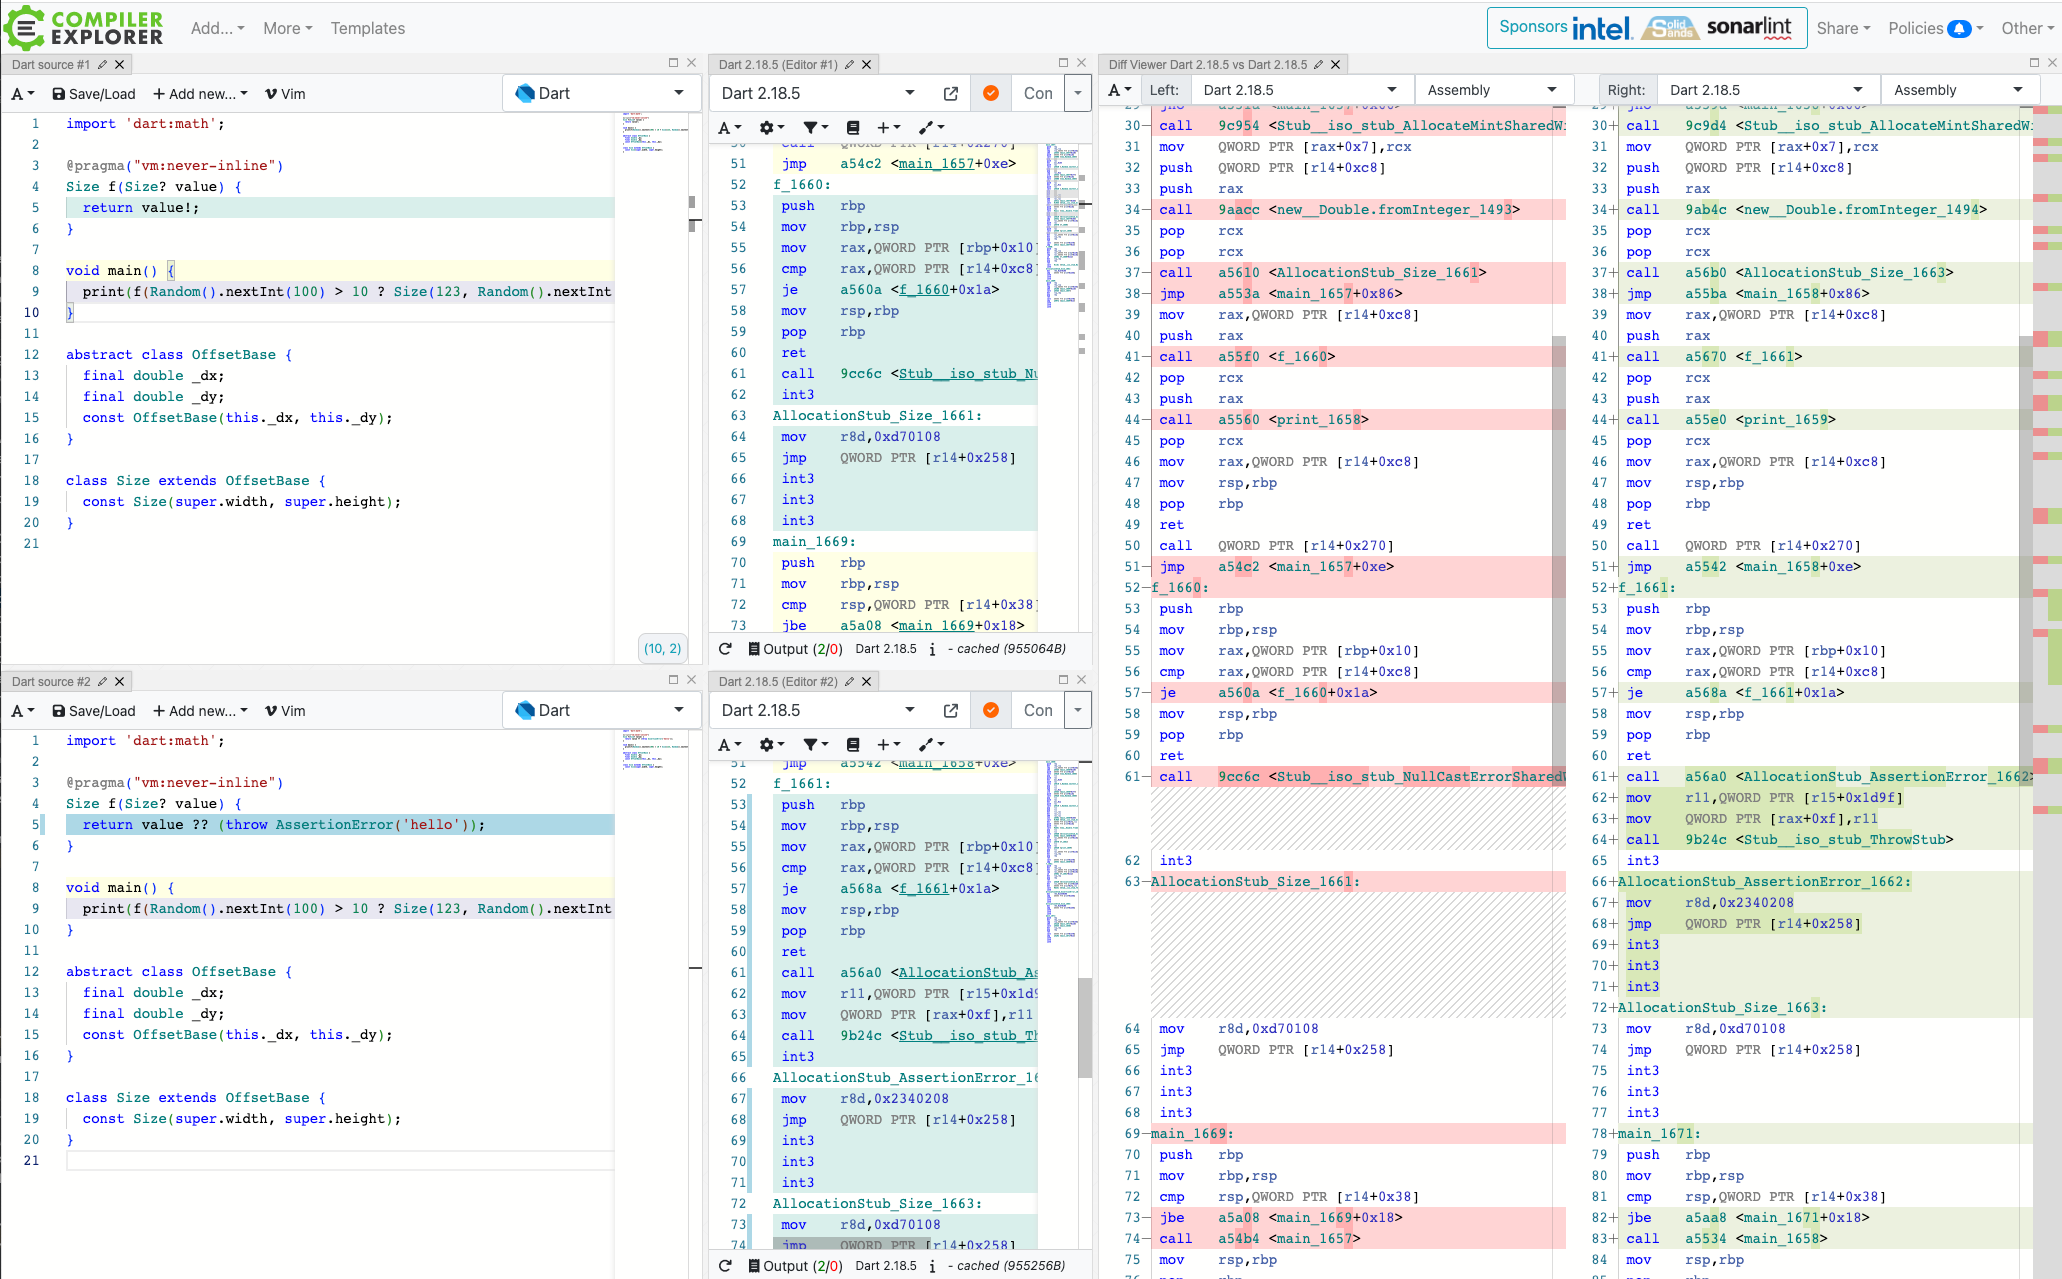Click compiler options field for Editor #2
This screenshot has width=2062, height=1279.
coord(1038,710)
